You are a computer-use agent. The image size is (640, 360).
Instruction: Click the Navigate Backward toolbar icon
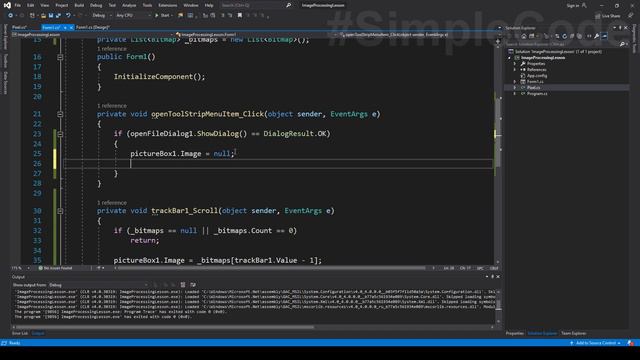tap(11, 15)
